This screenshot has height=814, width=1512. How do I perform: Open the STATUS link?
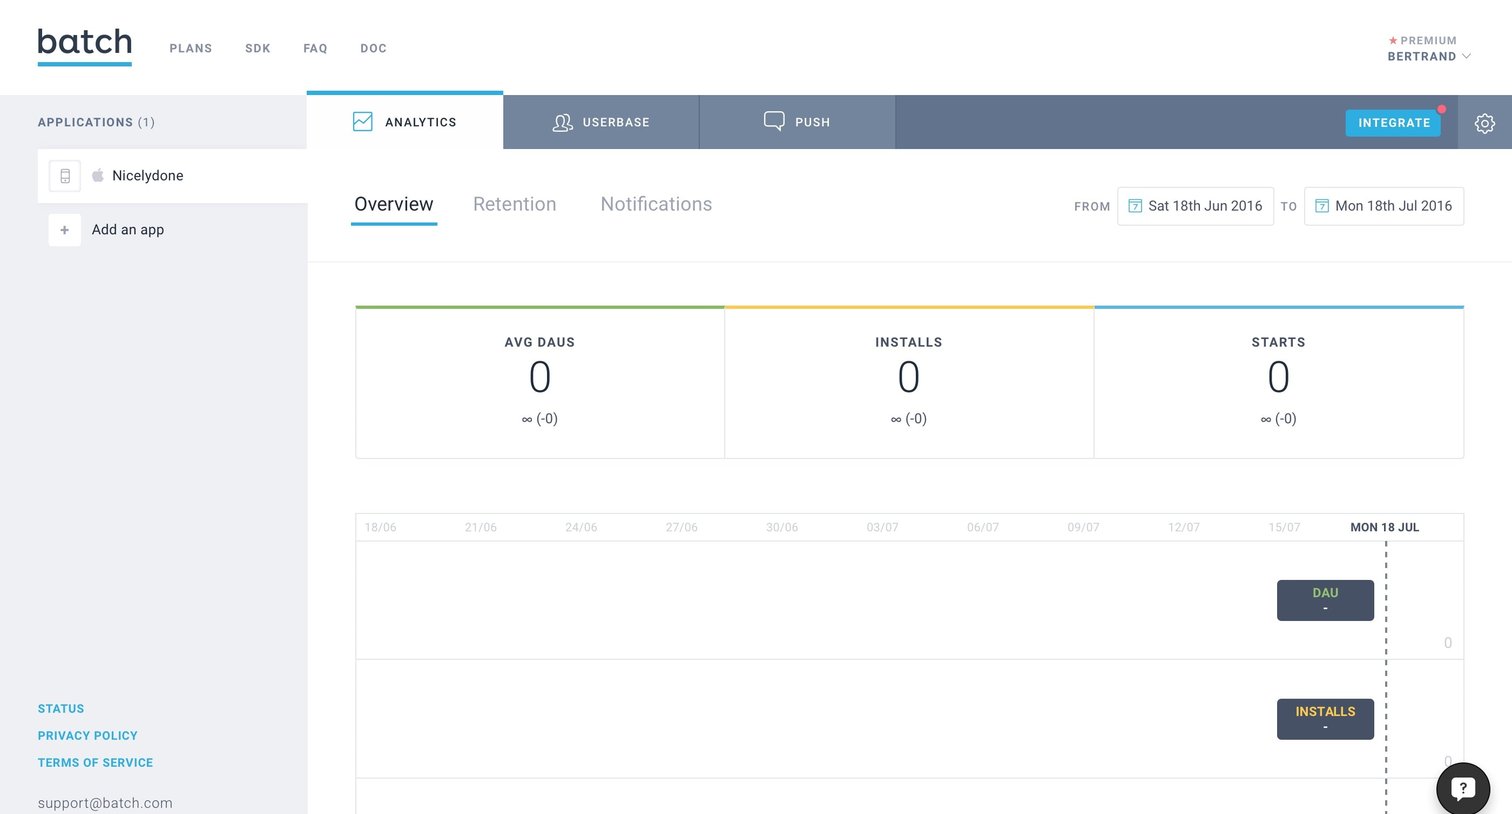point(61,708)
